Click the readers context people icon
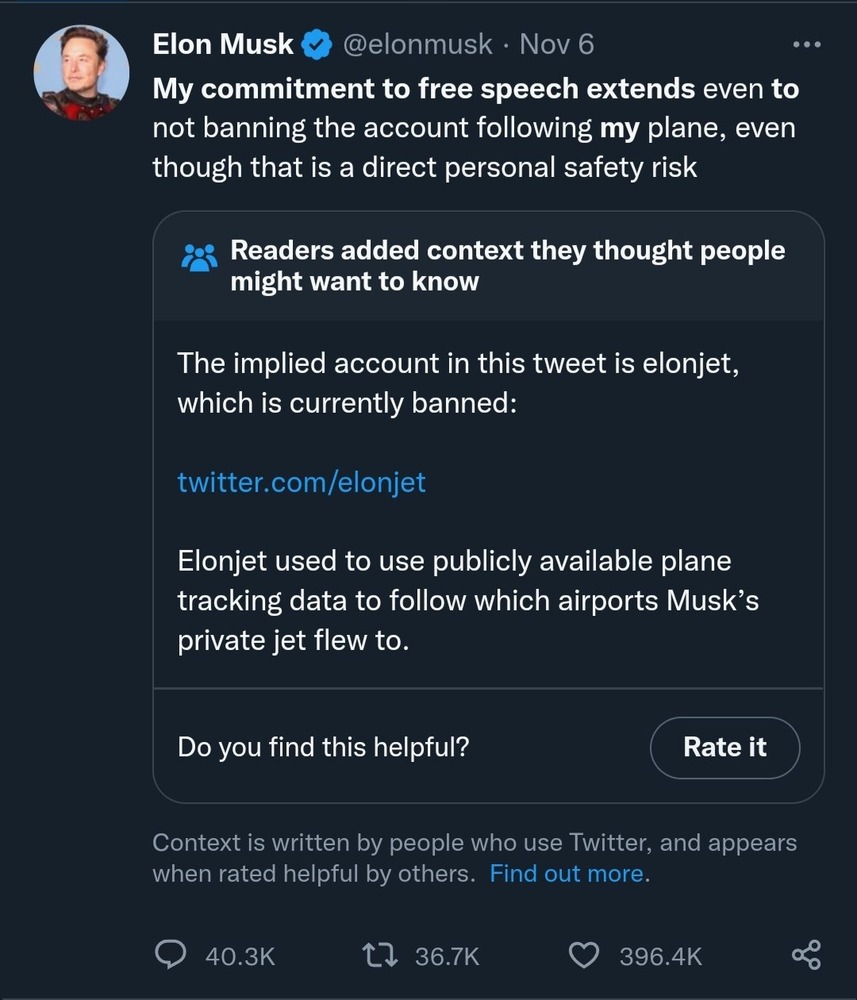 199,258
